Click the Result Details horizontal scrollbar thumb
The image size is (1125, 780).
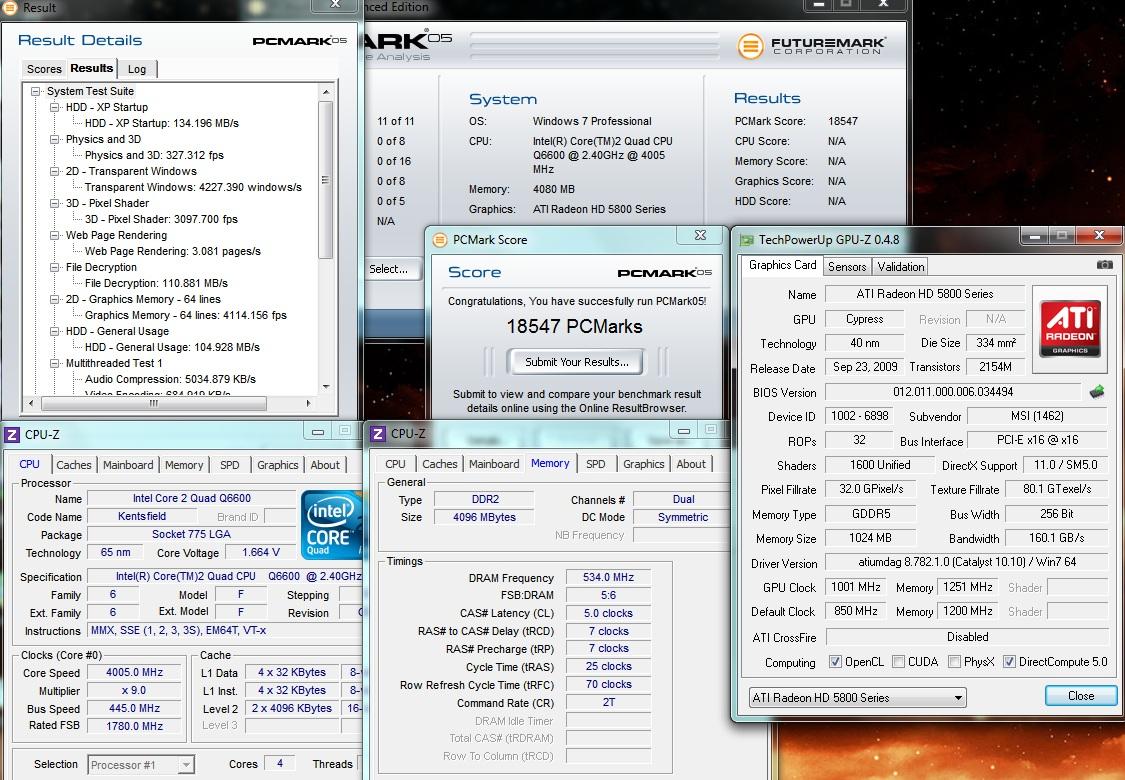154,403
